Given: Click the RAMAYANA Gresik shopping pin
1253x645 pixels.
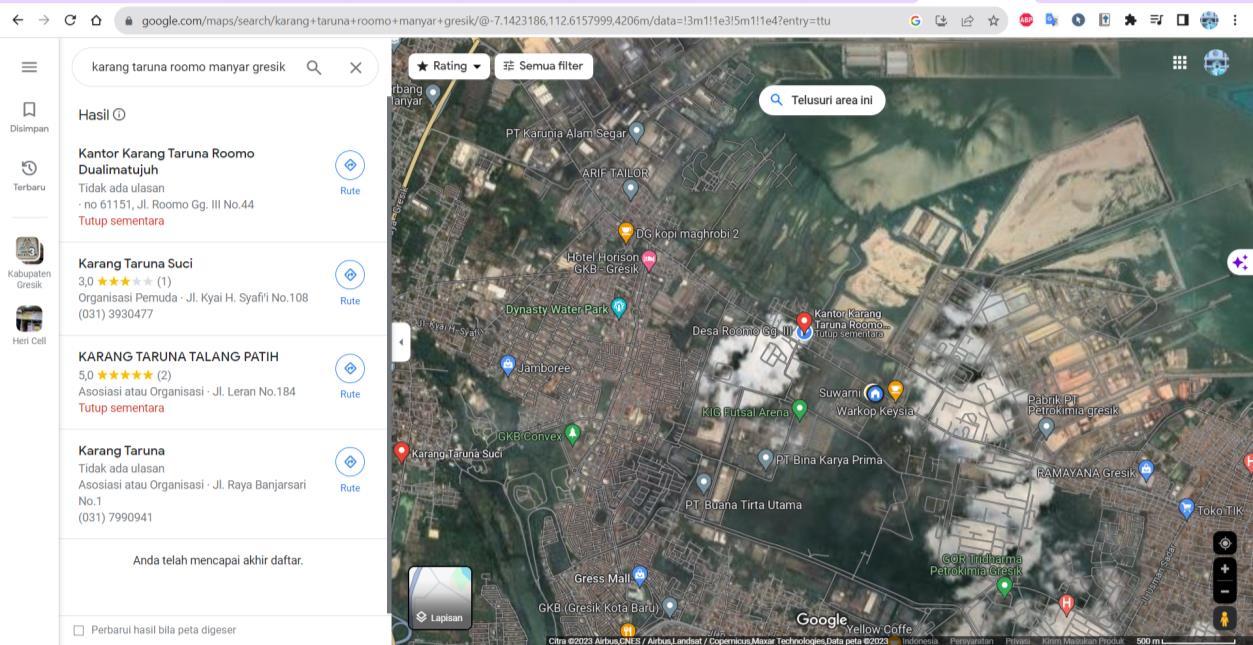Looking at the screenshot, I should [1146, 470].
